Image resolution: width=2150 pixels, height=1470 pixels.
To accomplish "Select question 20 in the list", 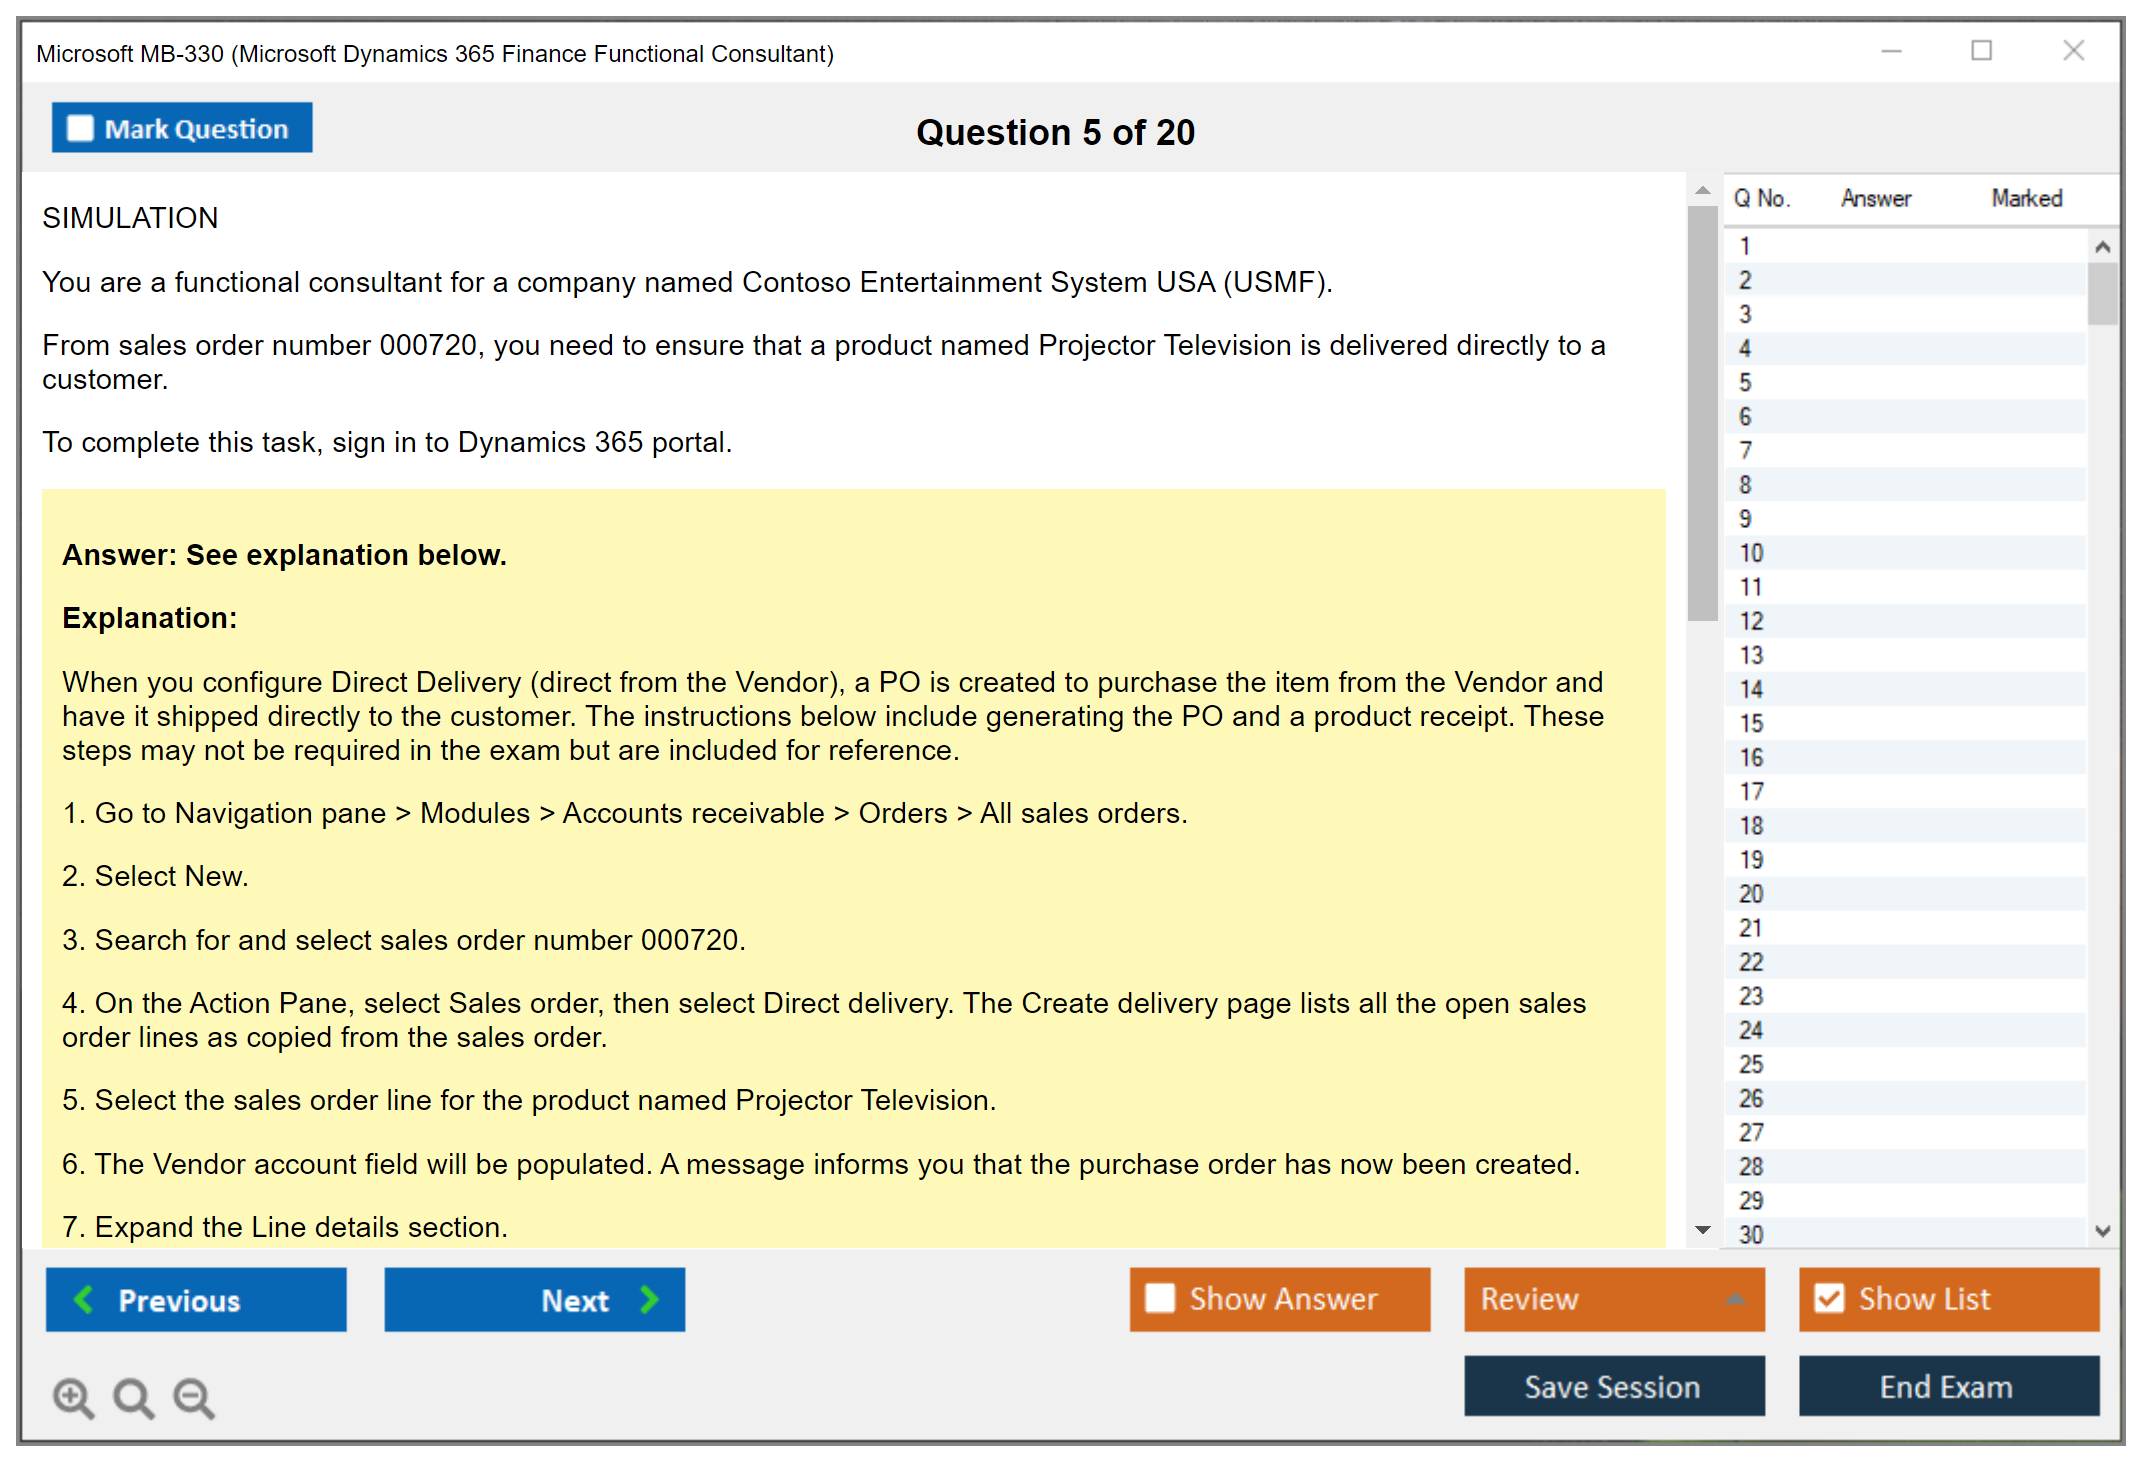I will pyautogui.click(x=1751, y=894).
